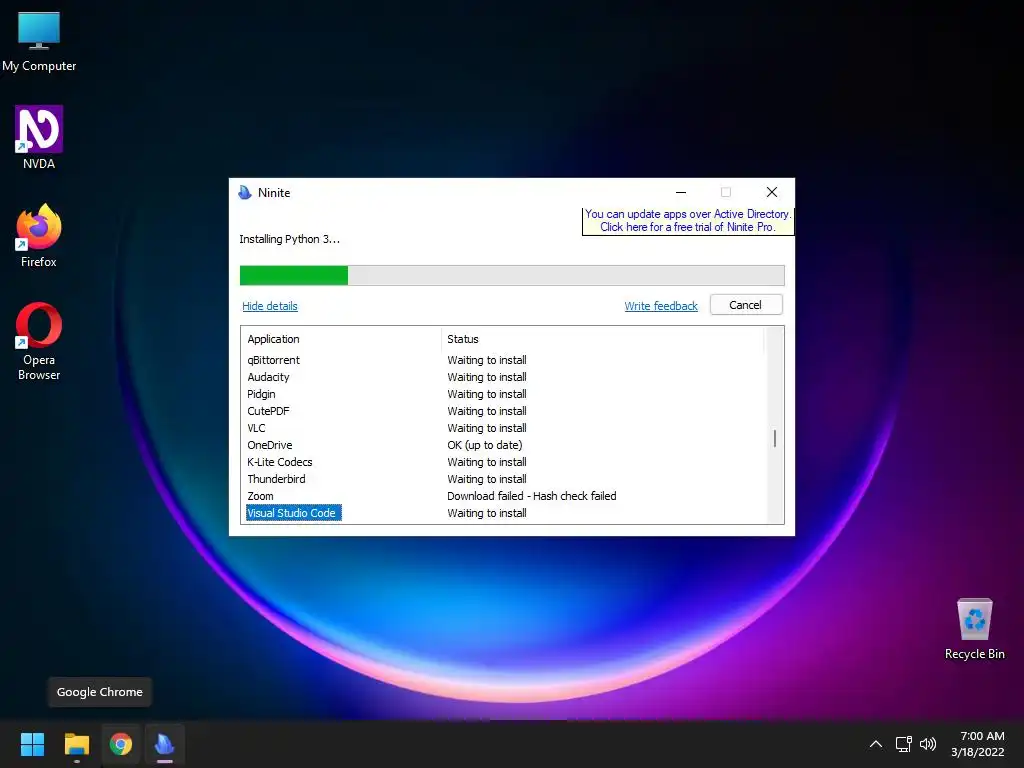Viewport: 1024px width, 768px height.
Task: Select the NVDA desktop shortcut
Action: tap(39, 138)
